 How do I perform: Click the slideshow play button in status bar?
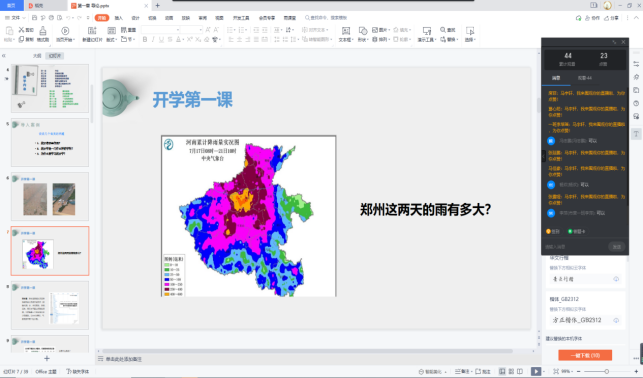(536, 371)
